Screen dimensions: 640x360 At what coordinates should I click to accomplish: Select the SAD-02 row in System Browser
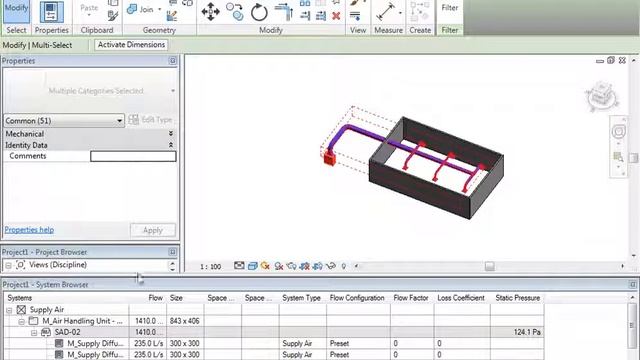point(274,332)
